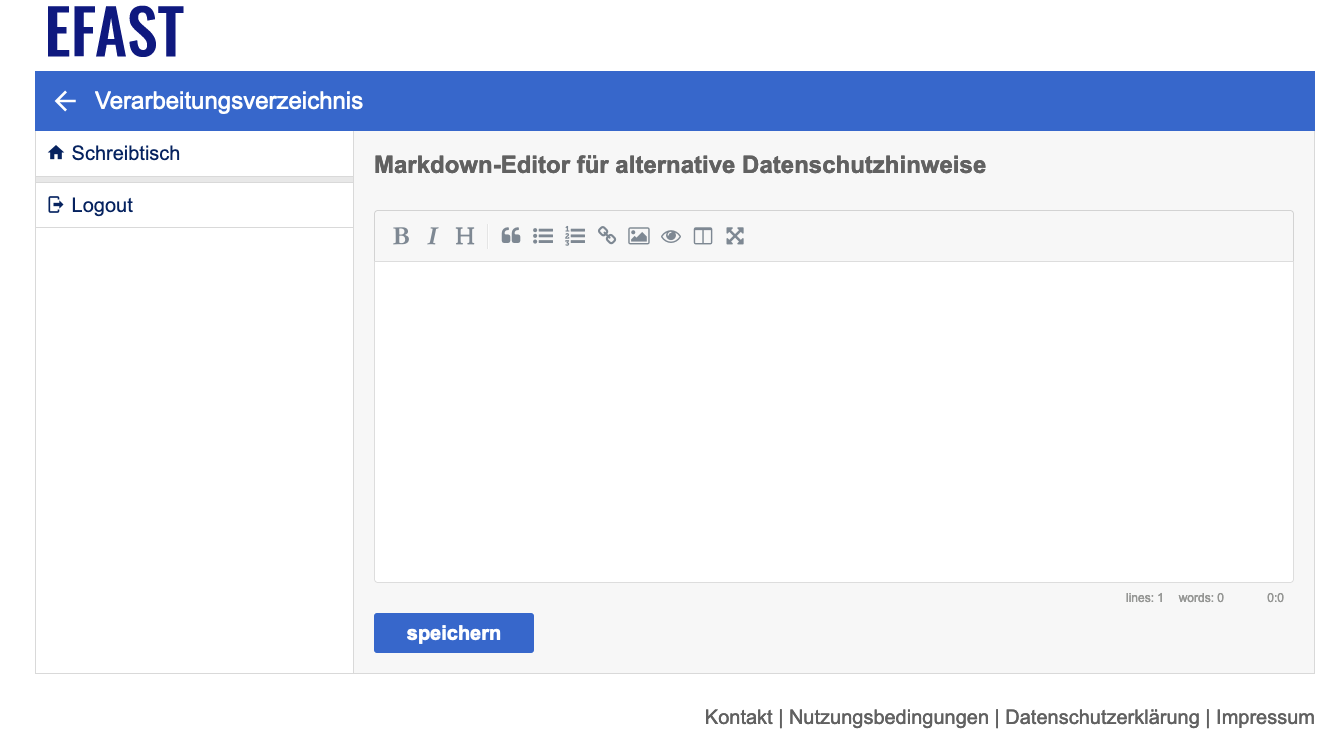
Task: Open the Datenschutzerklärung page
Action: coord(1101,717)
